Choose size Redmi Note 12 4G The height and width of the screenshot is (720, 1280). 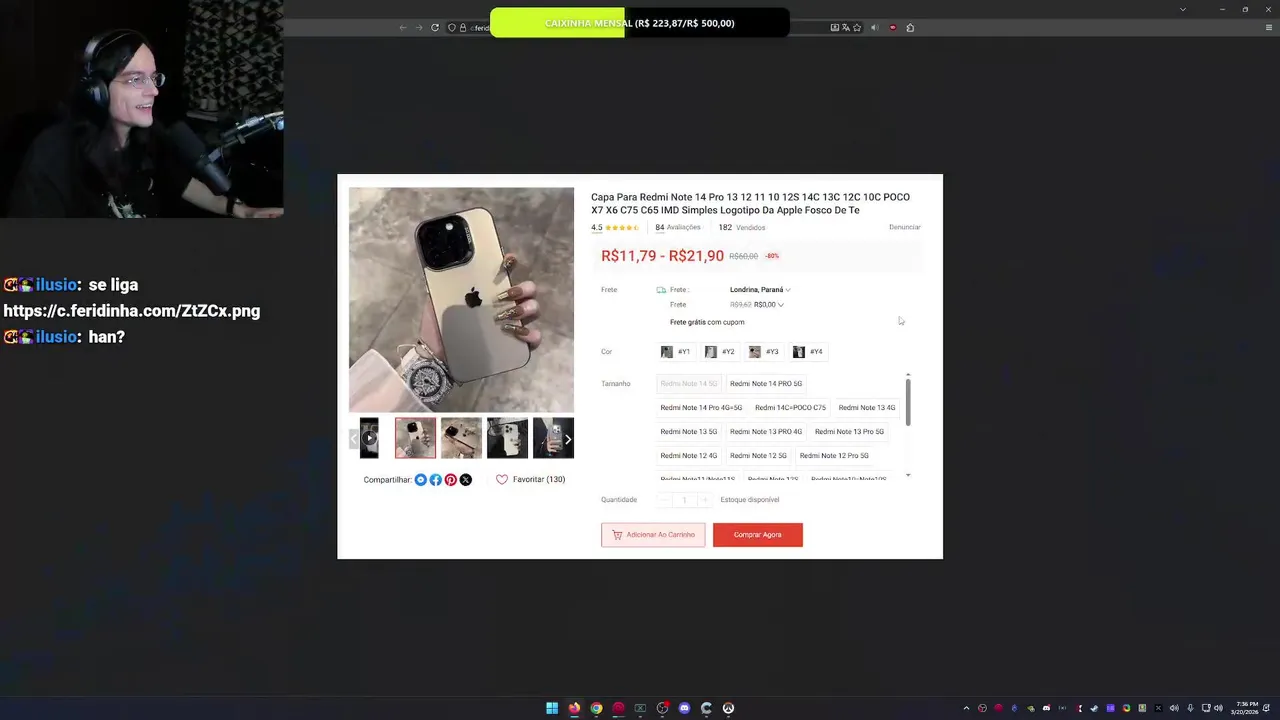pyautogui.click(x=689, y=456)
